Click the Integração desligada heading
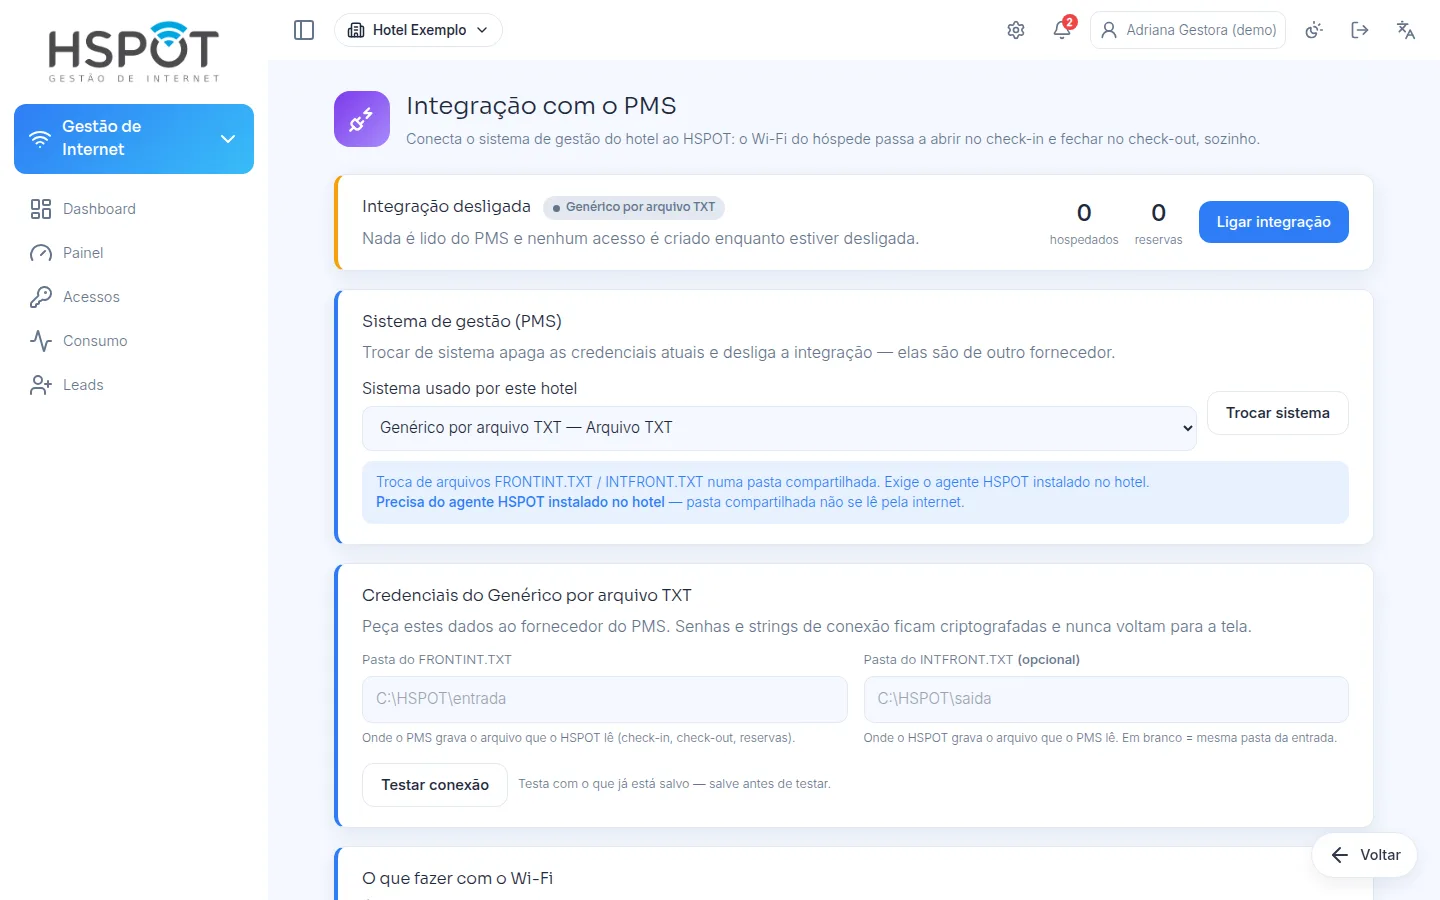 click(x=446, y=206)
